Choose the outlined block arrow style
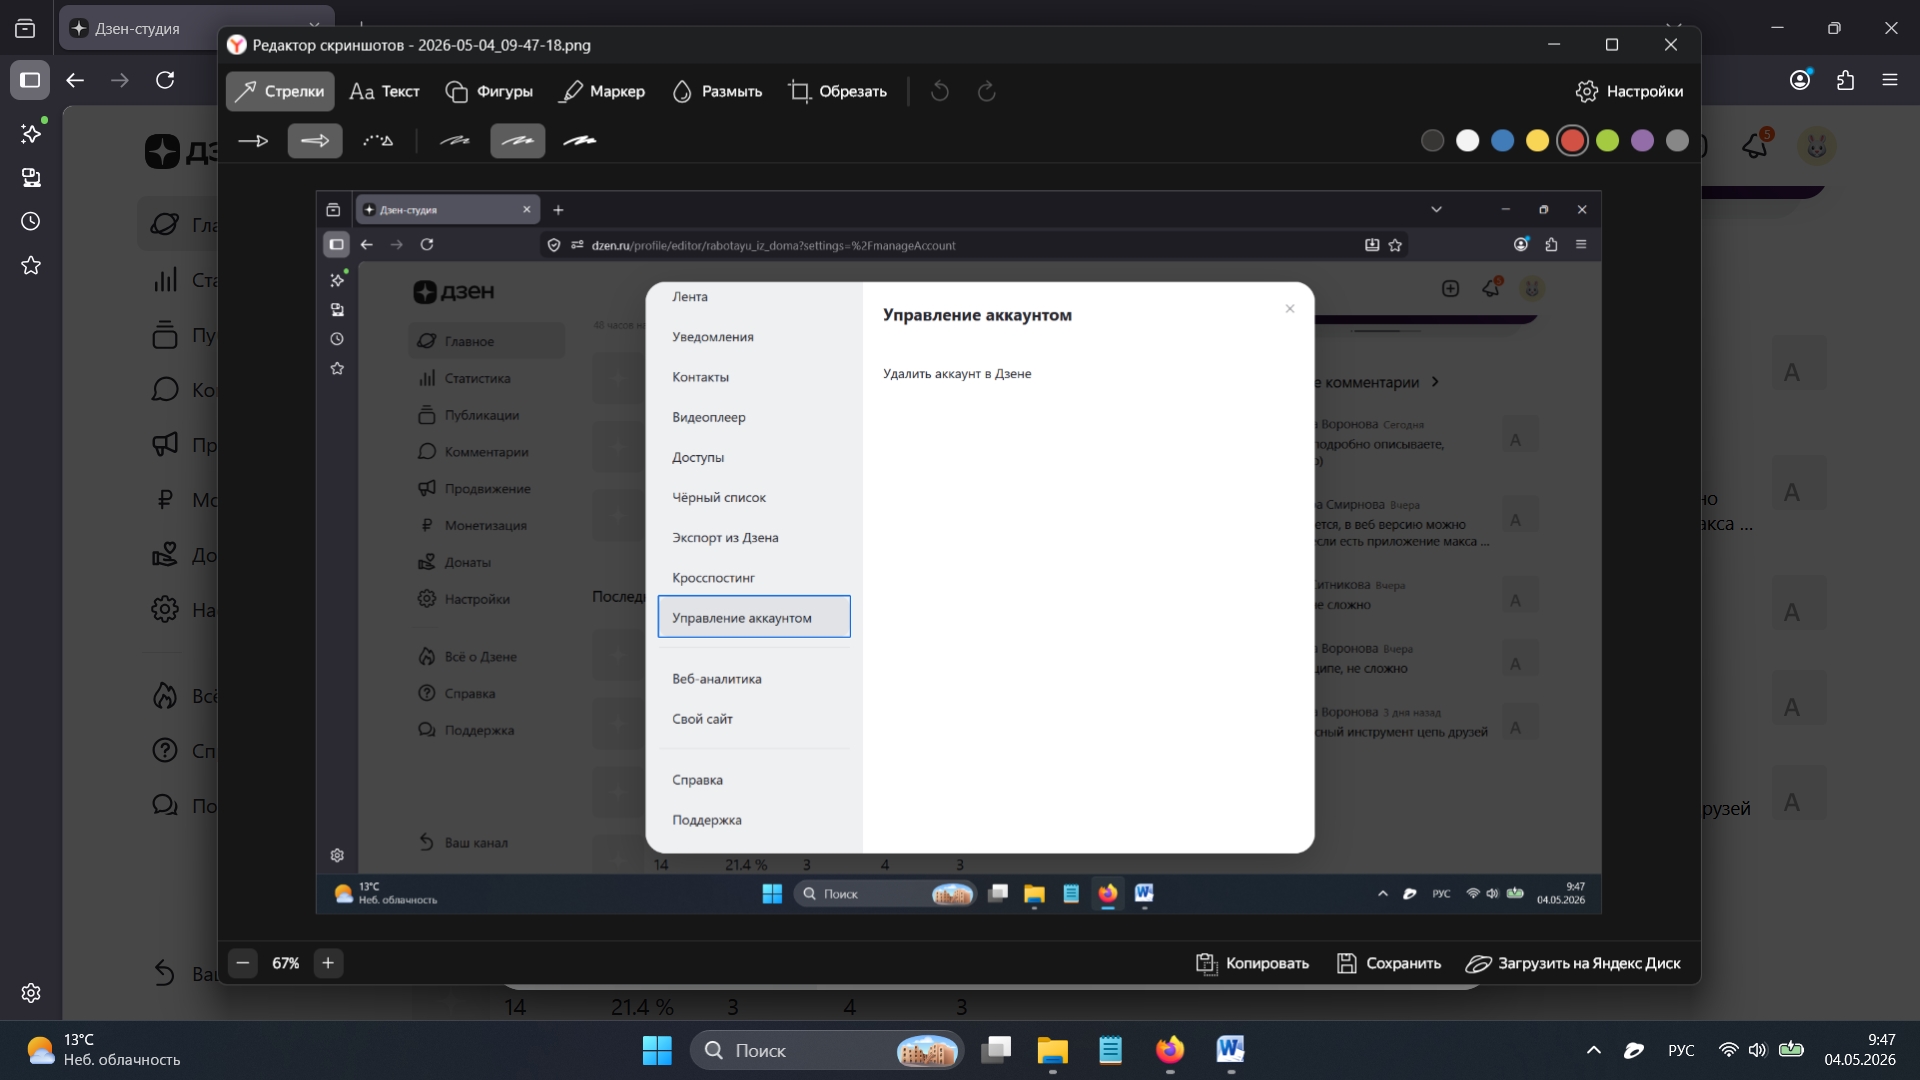The height and width of the screenshot is (1080, 1920). 315,141
